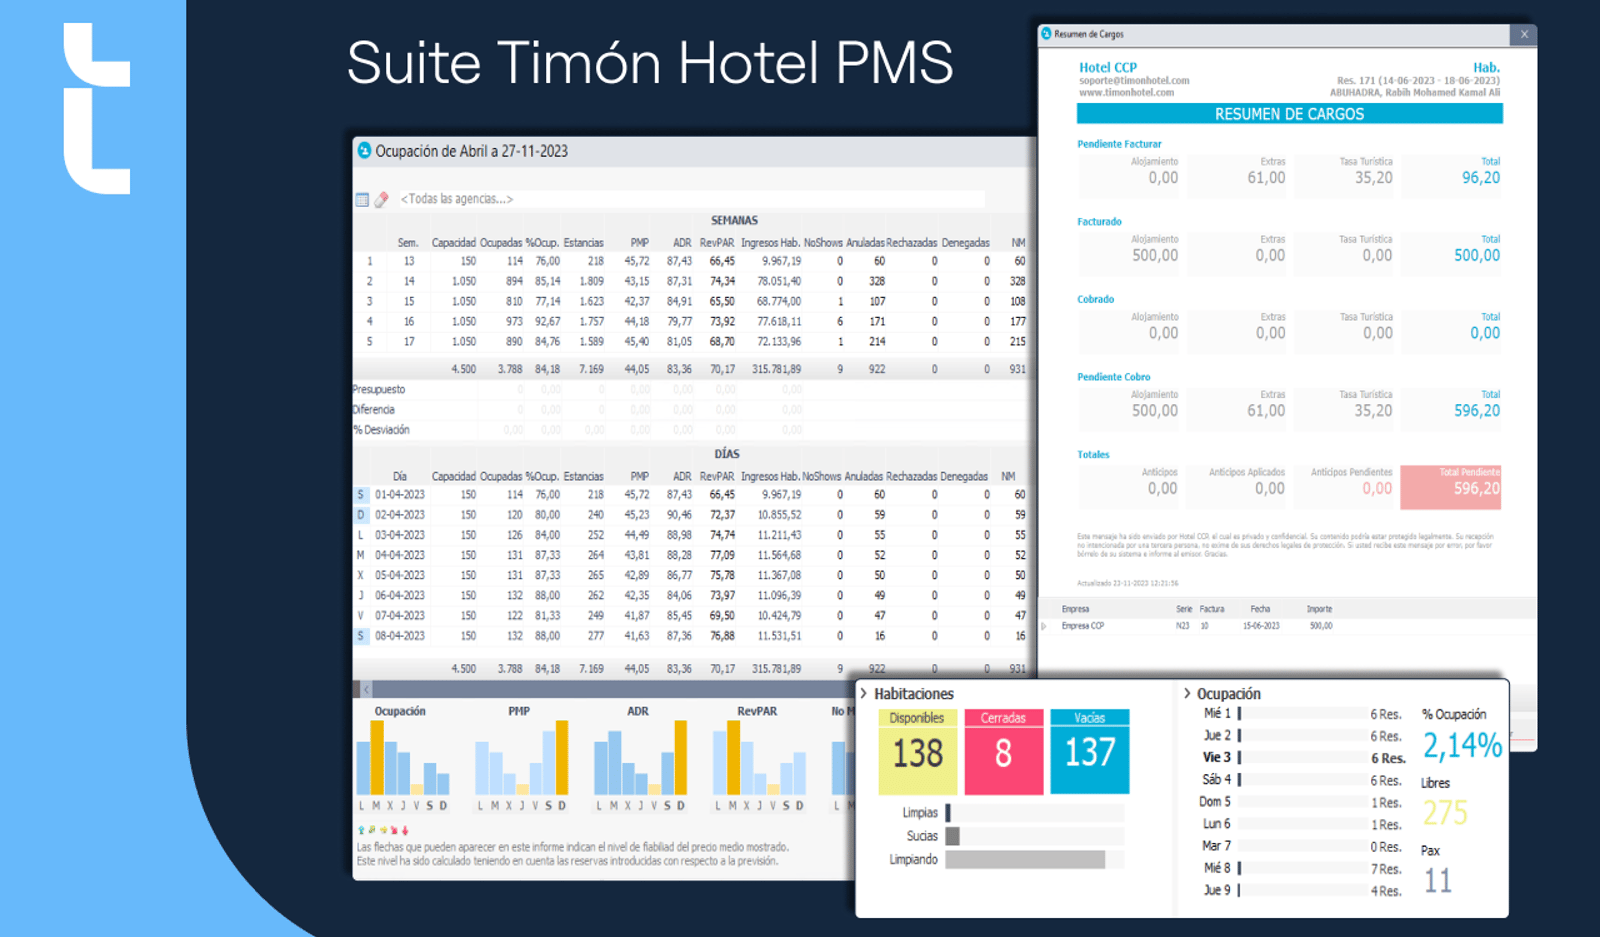Expand the Habitaciones panel chevron
The image size is (1600, 937).
(x=864, y=693)
